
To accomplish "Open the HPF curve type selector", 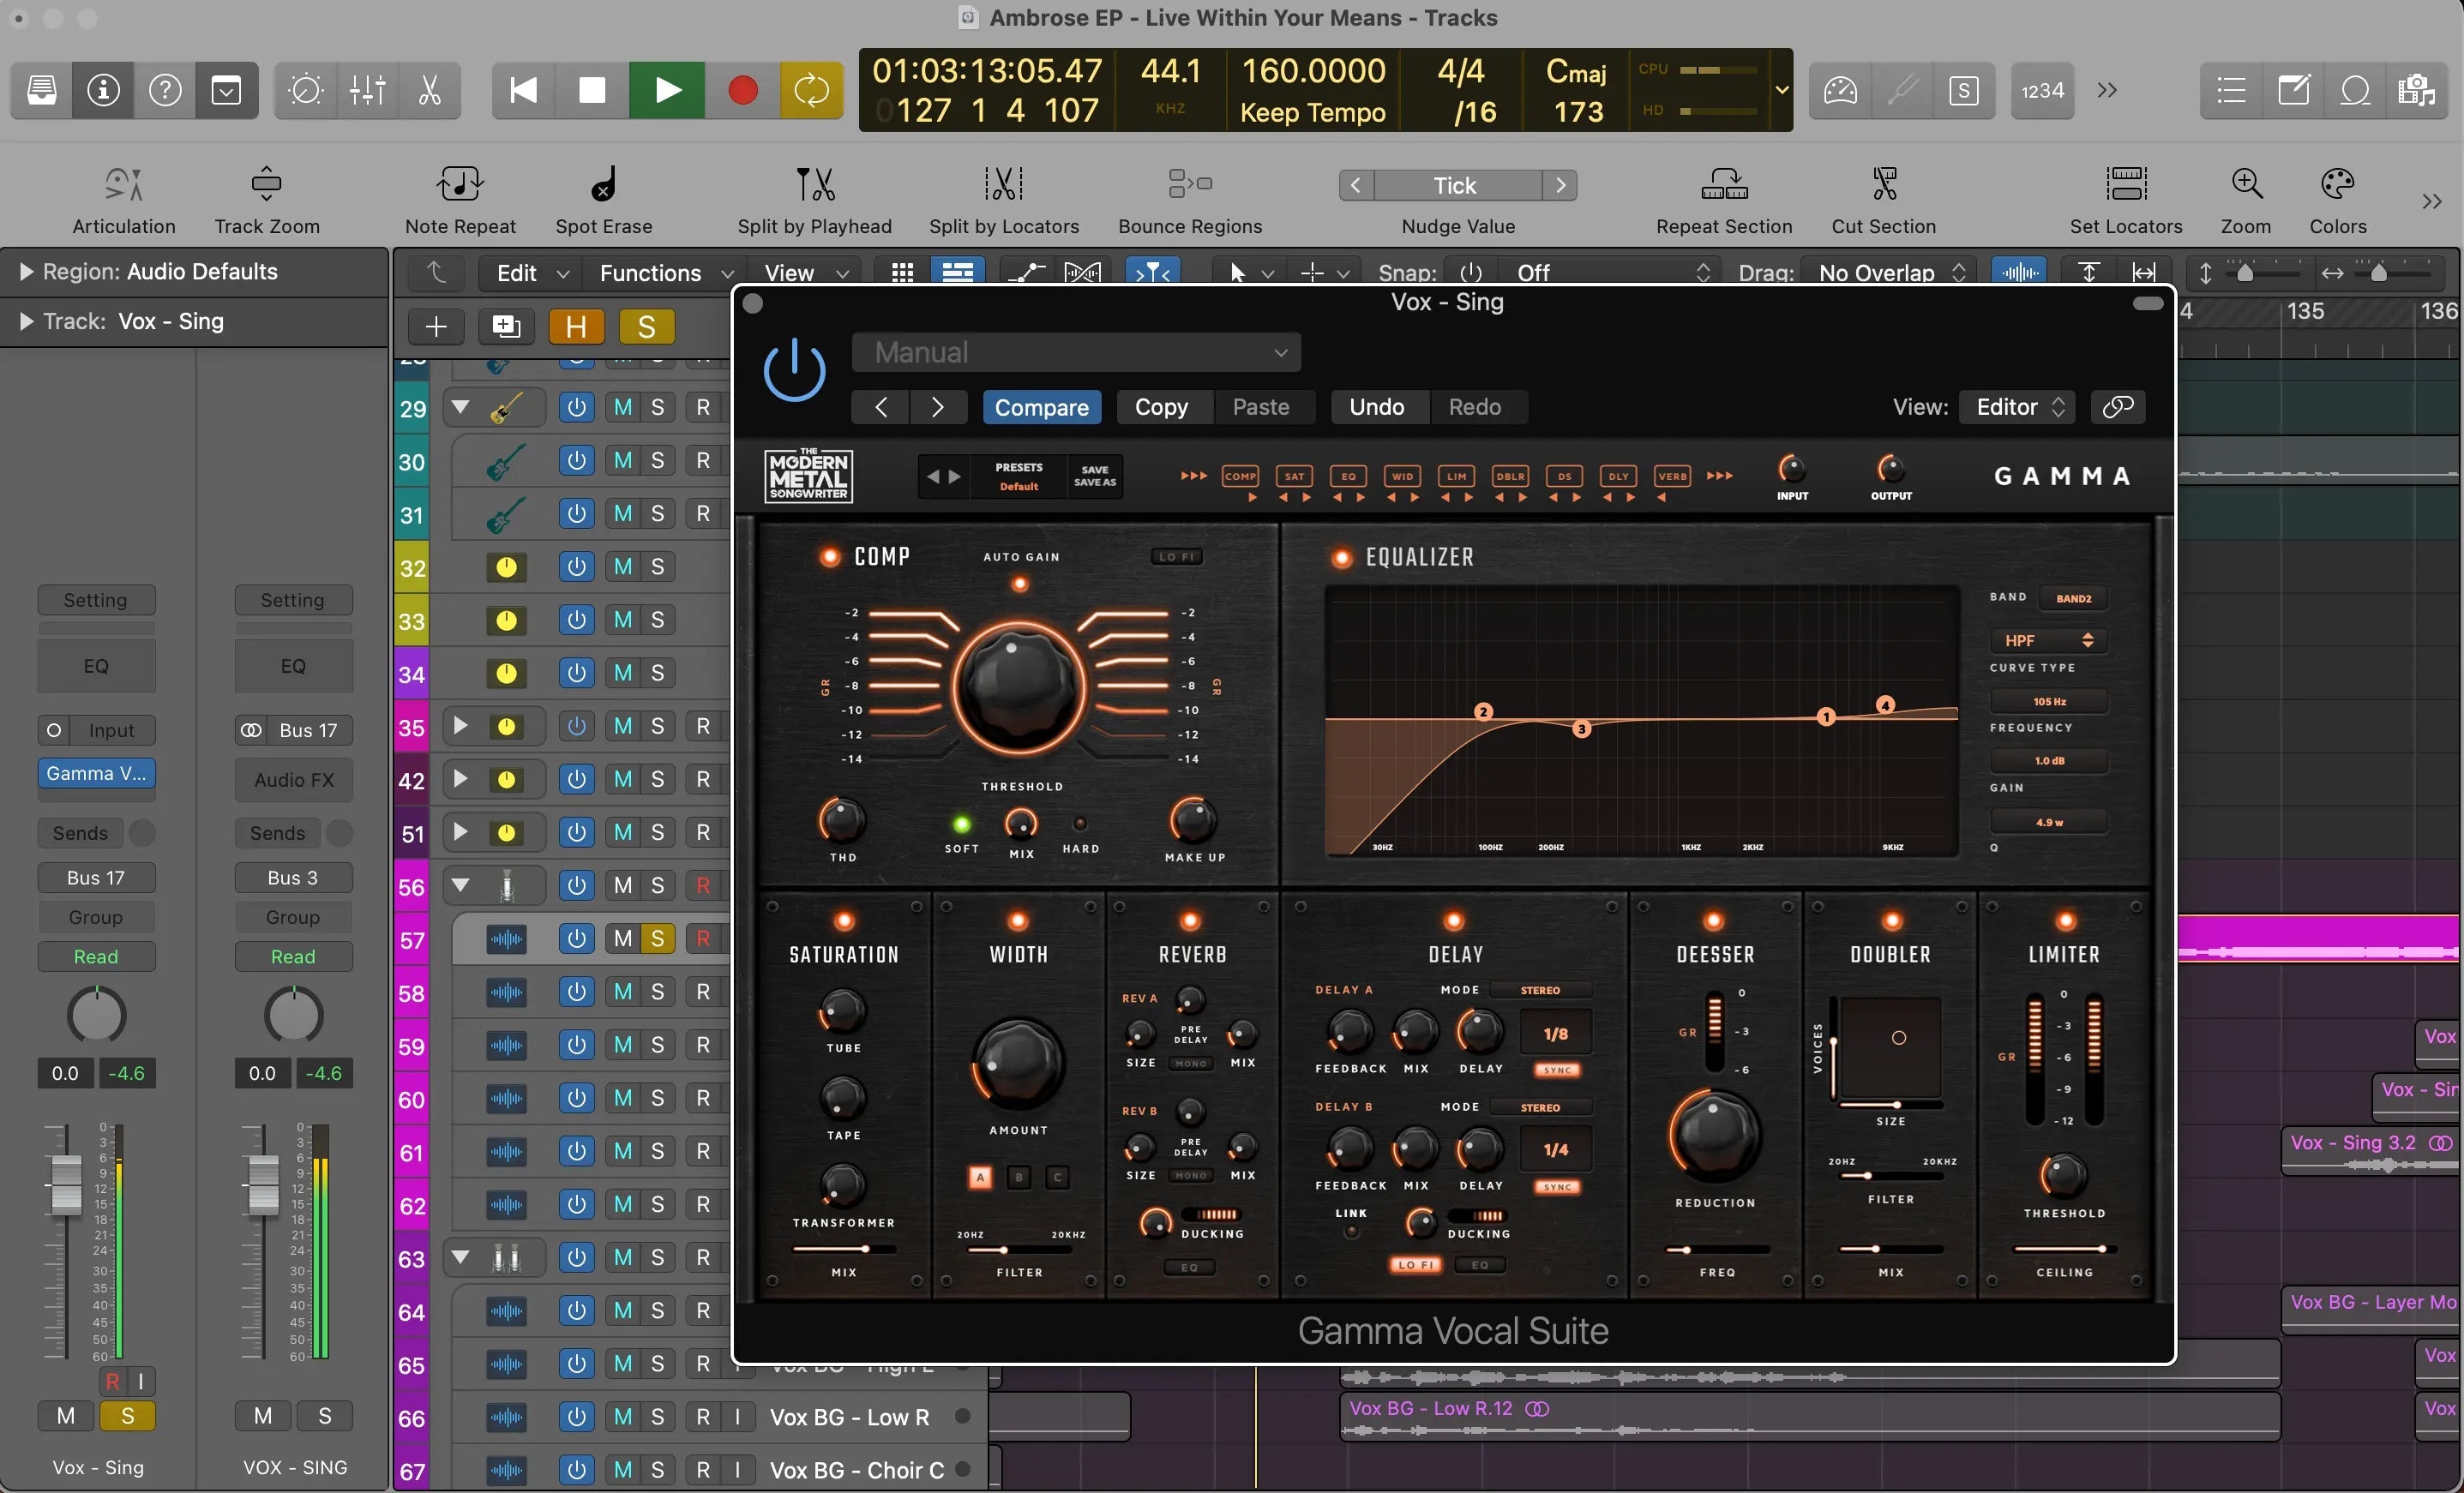I will (2047, 640).
